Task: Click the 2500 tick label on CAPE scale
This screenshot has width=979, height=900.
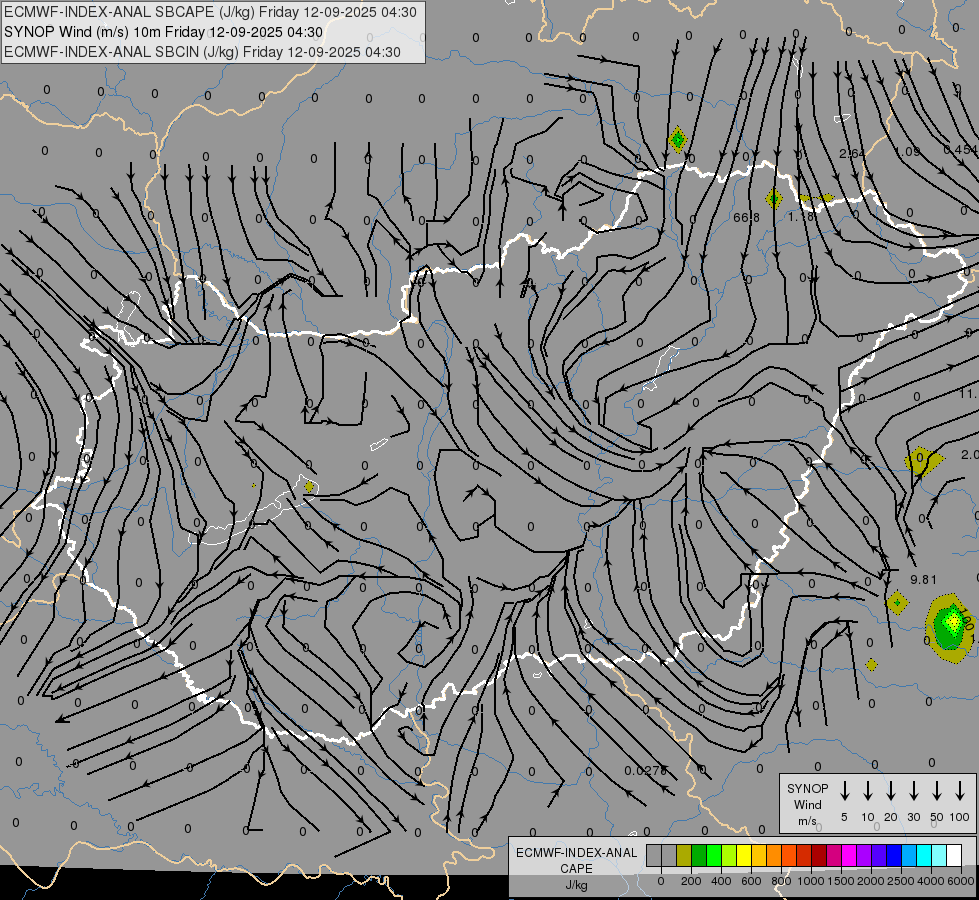Action: click(x=901, y=881)
